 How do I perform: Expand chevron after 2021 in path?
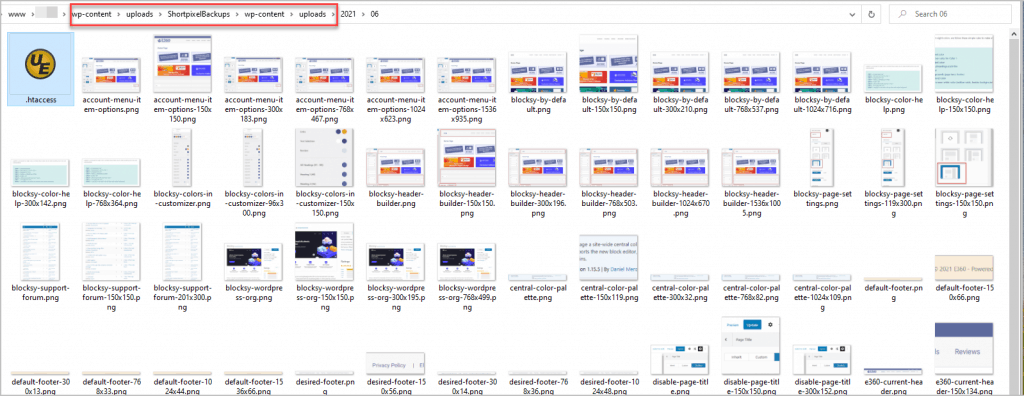click(363, 14)
